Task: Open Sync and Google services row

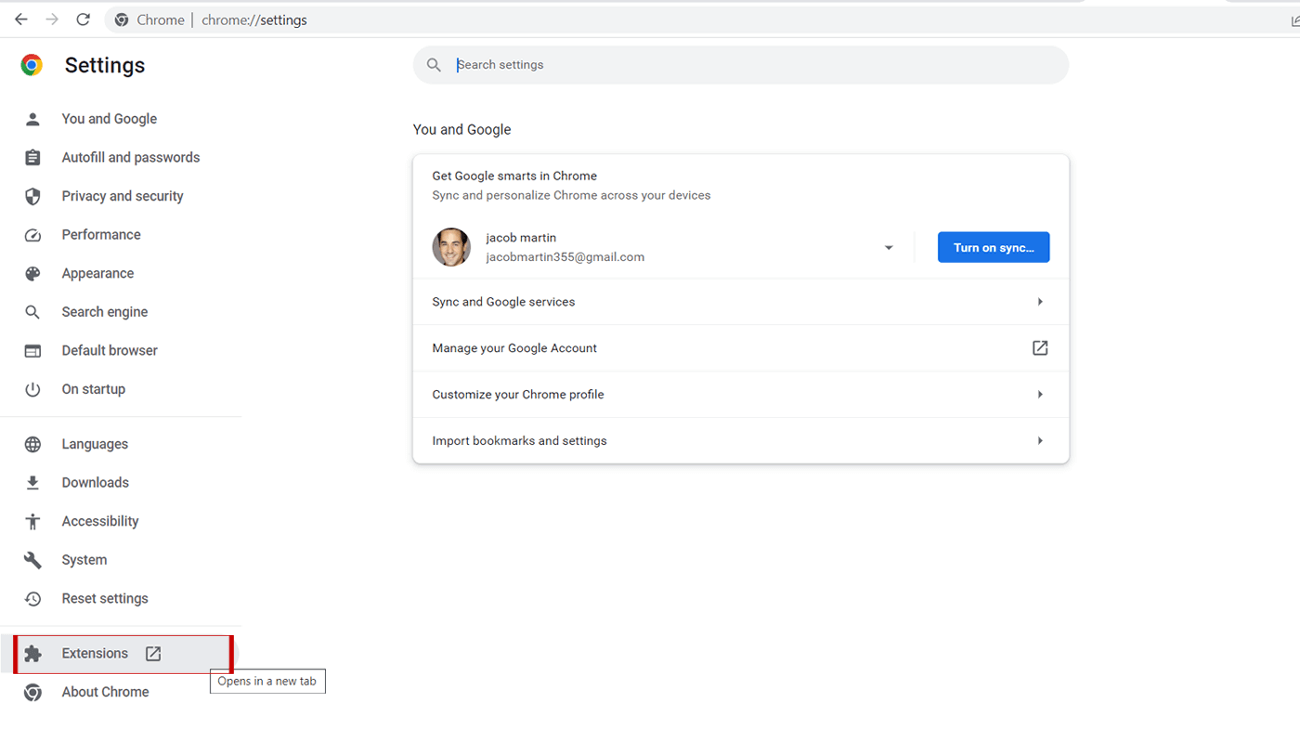Action: coord(741,302)
